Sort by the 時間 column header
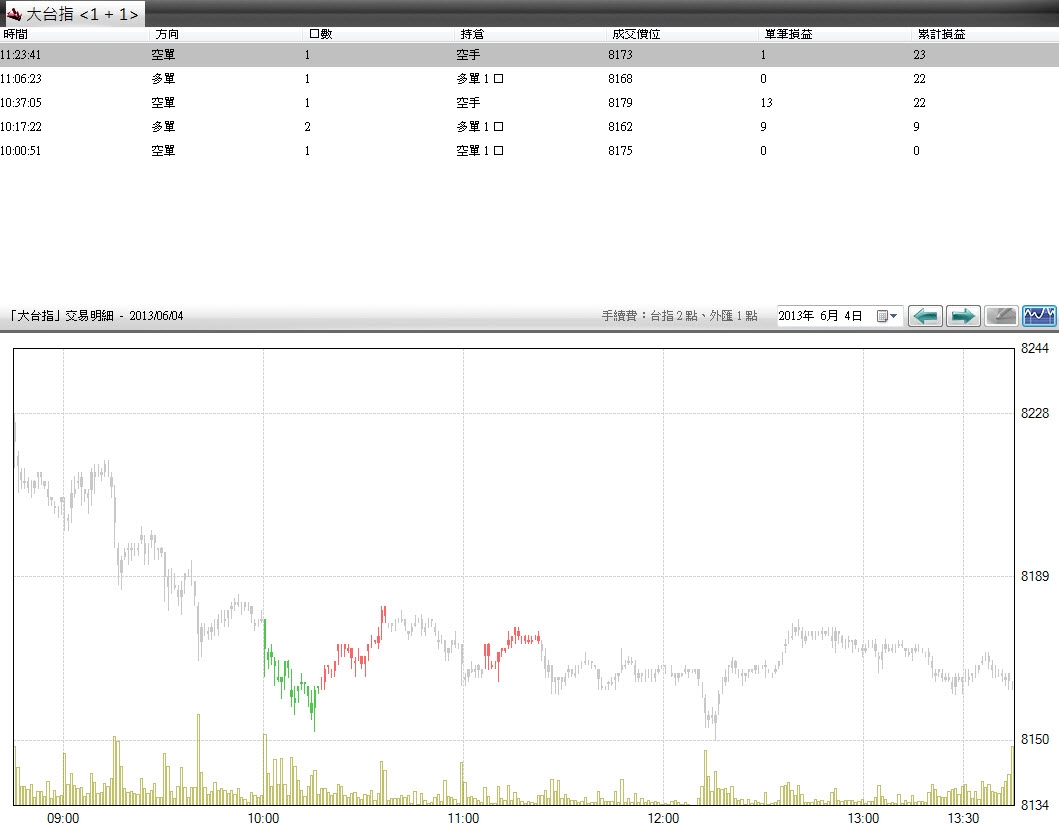The height and width of the screenshot is (830, 1059). (x=16, y=35)
